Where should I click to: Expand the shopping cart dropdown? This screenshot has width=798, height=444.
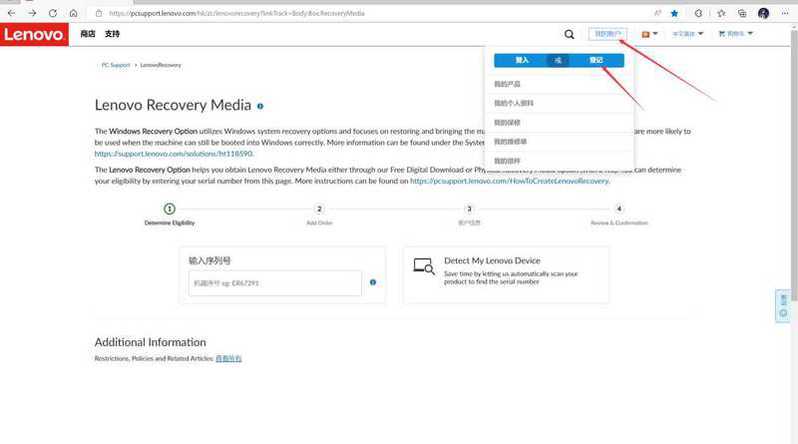point(735,34)
